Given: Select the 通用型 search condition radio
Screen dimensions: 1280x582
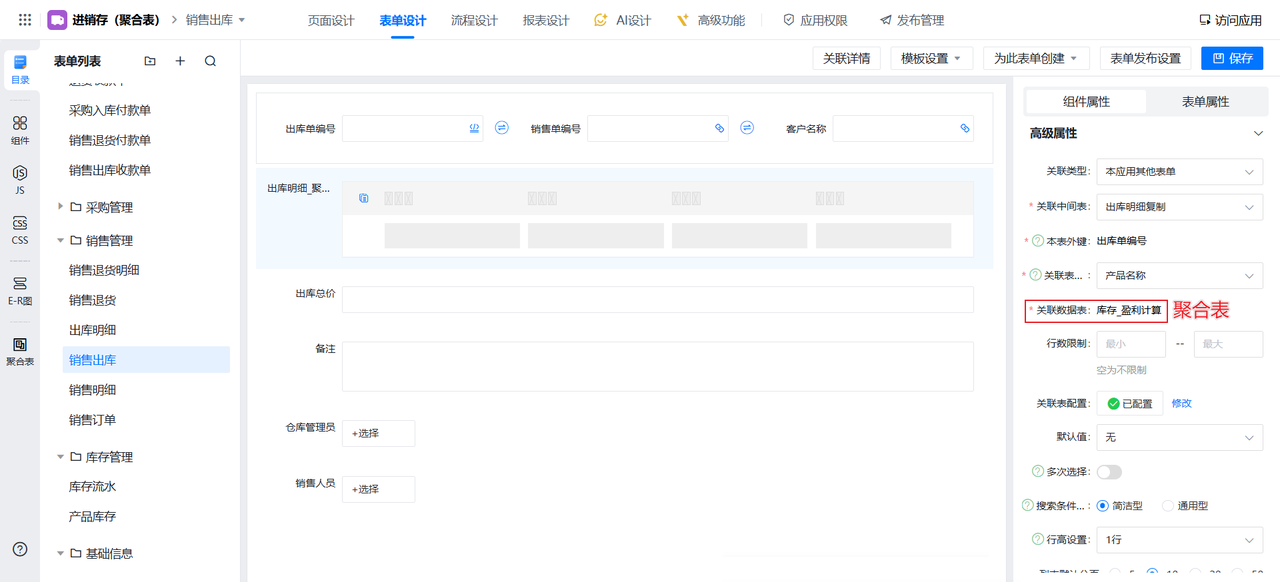Looking at the screenshot, I should [1168, 506].
